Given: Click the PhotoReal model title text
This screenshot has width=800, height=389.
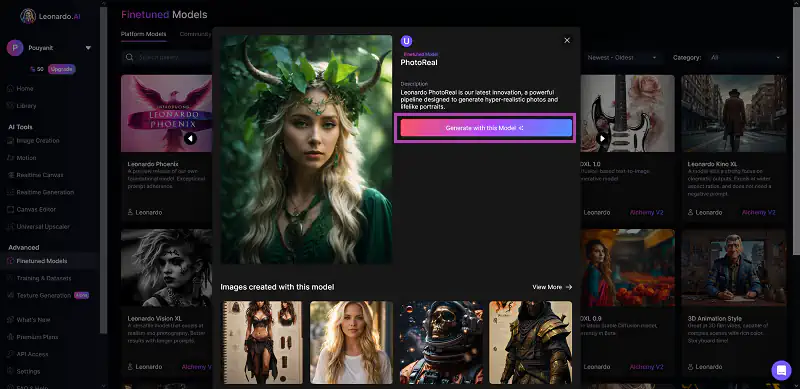Looking at the screenshot, I should (419, 63).
